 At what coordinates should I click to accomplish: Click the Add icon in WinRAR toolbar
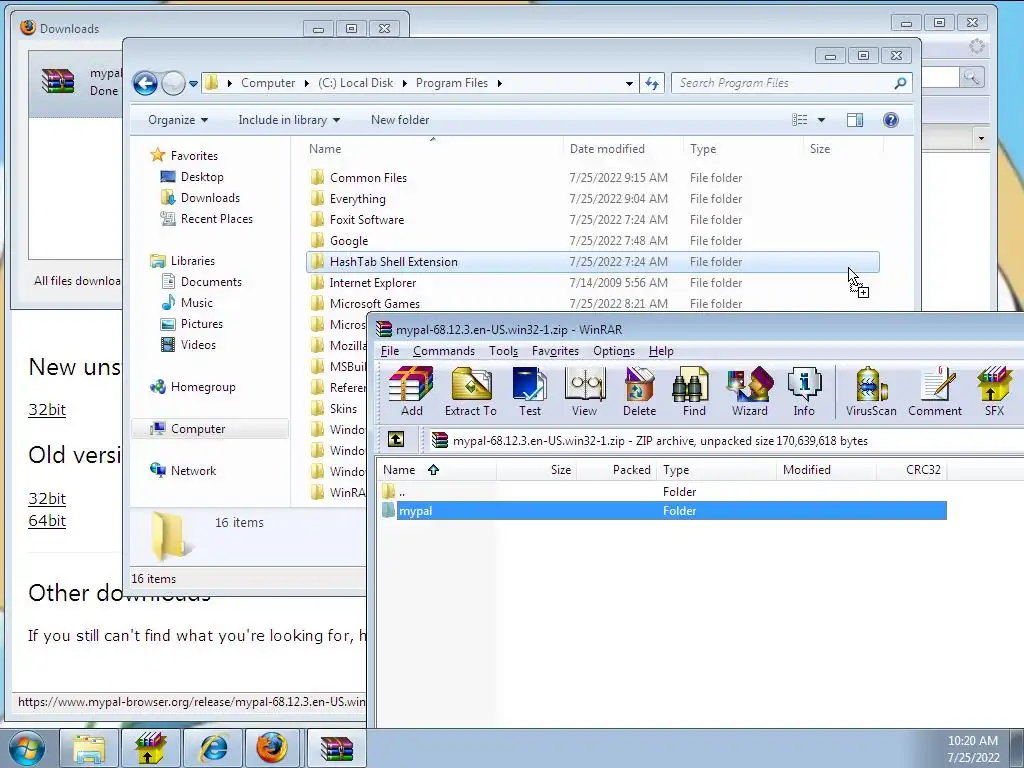pos(411,391)
